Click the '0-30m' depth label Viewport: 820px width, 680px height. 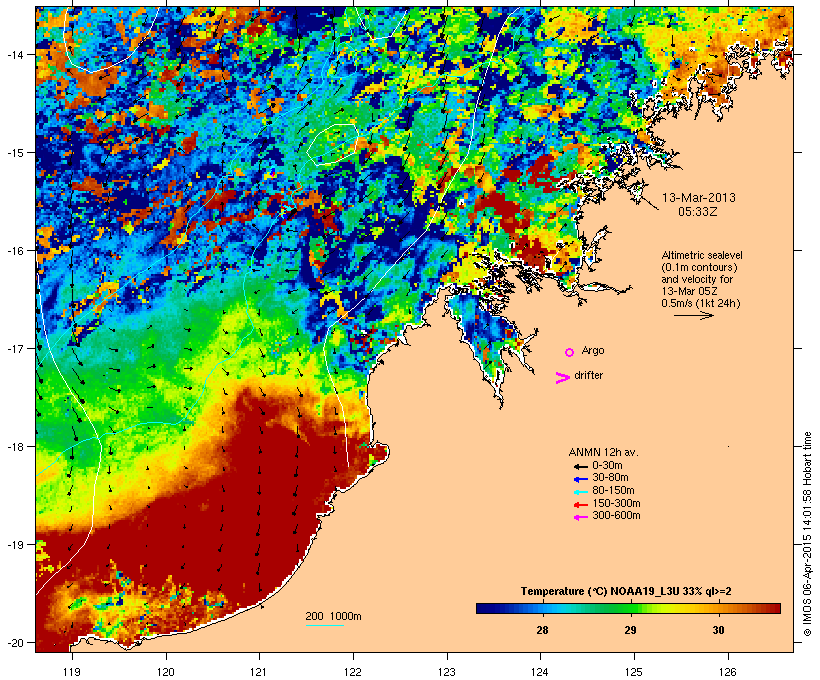(x=607, y=466)
